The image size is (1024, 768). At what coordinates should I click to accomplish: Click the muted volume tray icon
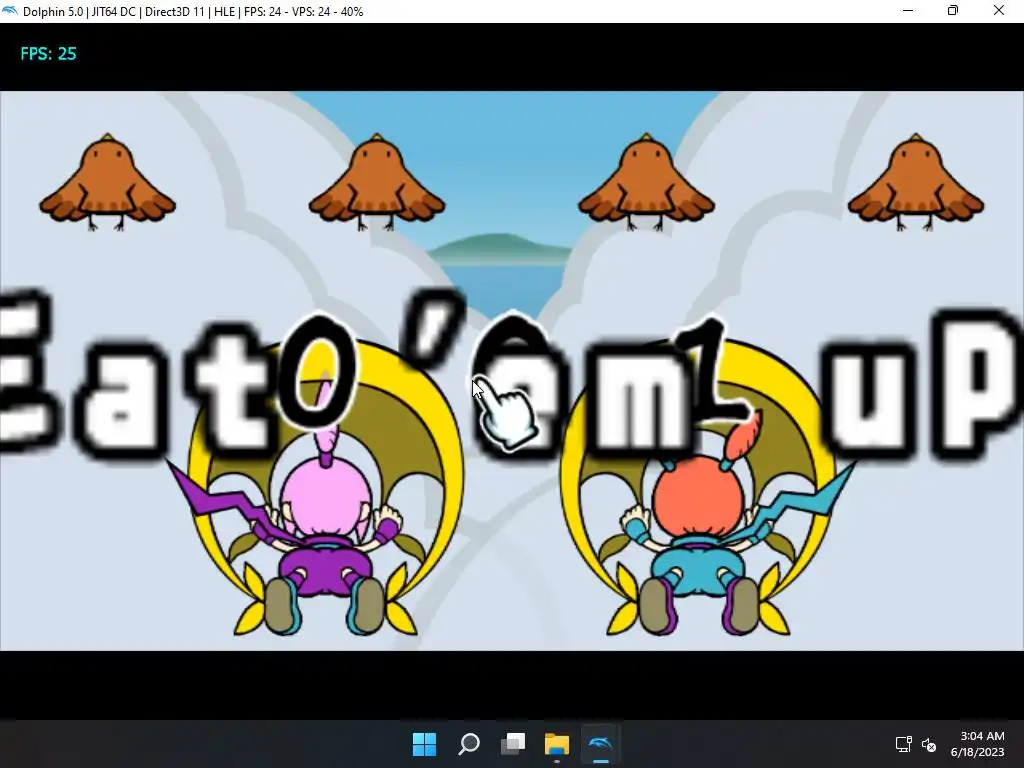[929, 744]
